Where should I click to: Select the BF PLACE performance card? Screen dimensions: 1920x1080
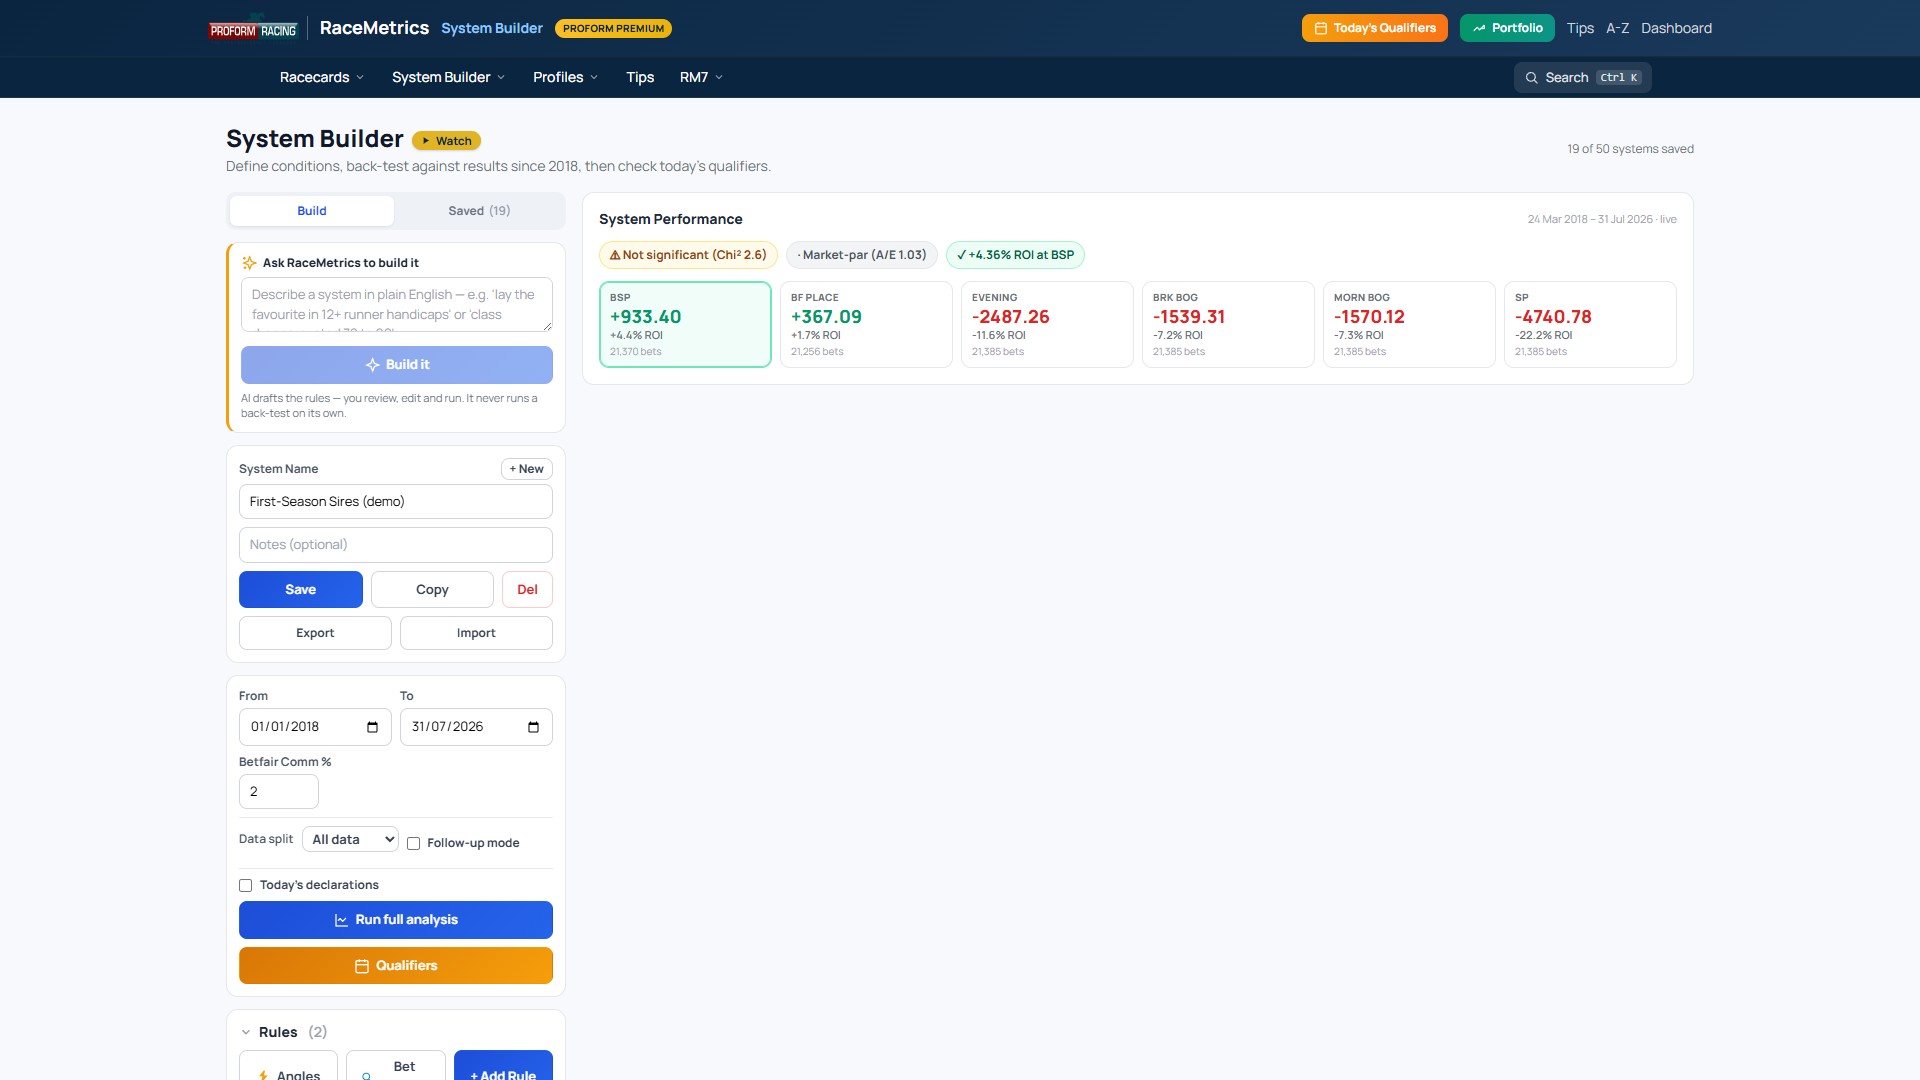coord(866,324)
